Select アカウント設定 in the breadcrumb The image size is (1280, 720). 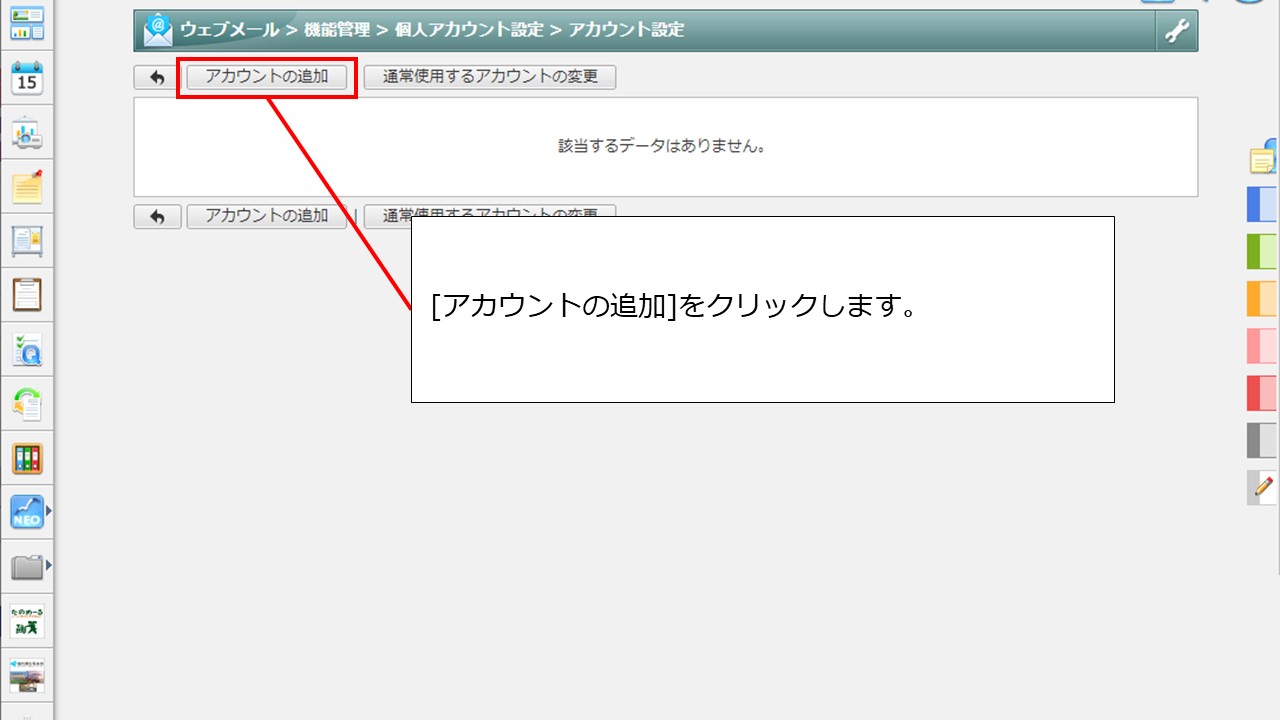coord(626,30)
